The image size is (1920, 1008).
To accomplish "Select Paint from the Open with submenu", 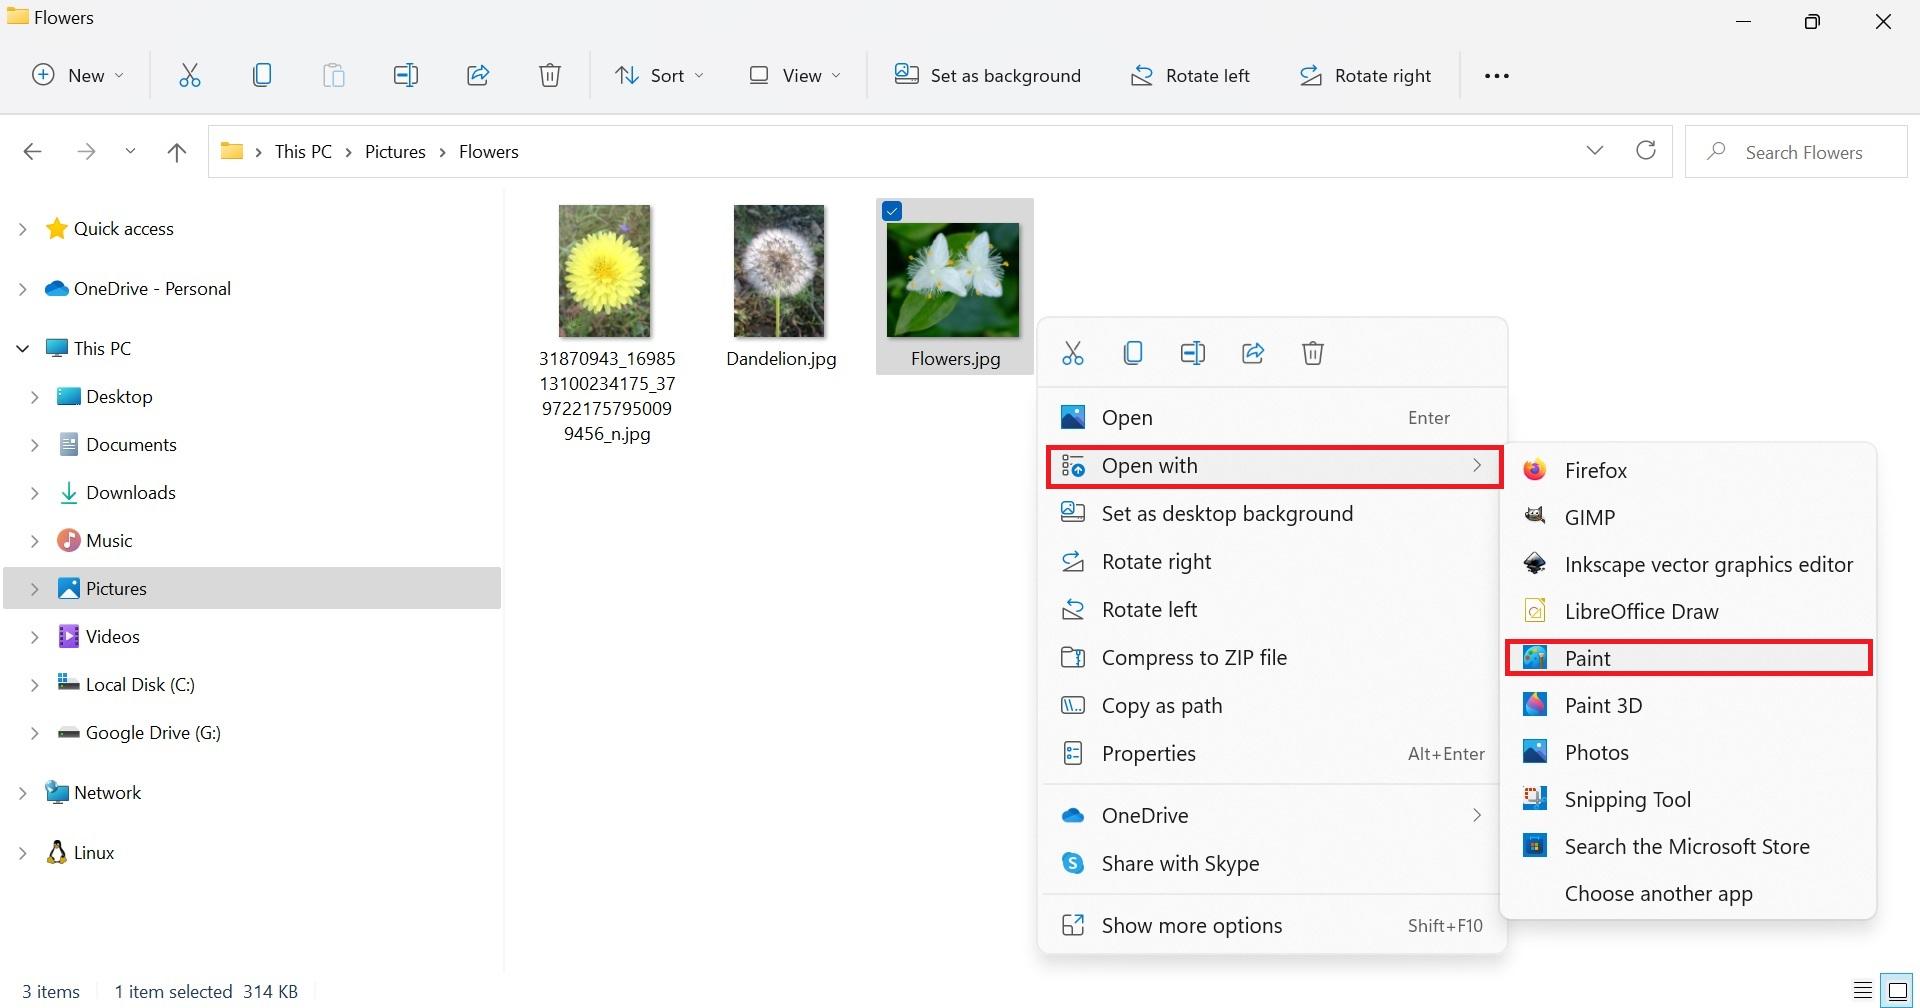I will [x=1689, y=658].
